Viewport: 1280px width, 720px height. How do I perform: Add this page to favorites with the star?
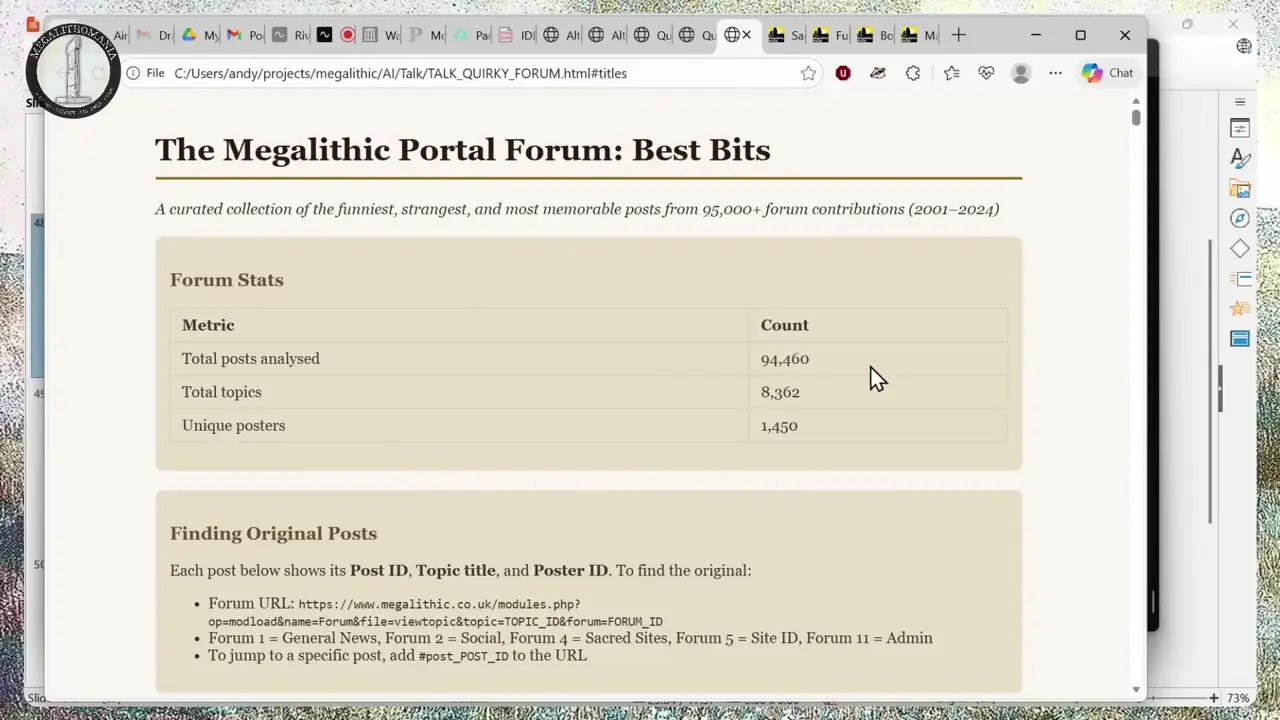click(x=808, y=73)
